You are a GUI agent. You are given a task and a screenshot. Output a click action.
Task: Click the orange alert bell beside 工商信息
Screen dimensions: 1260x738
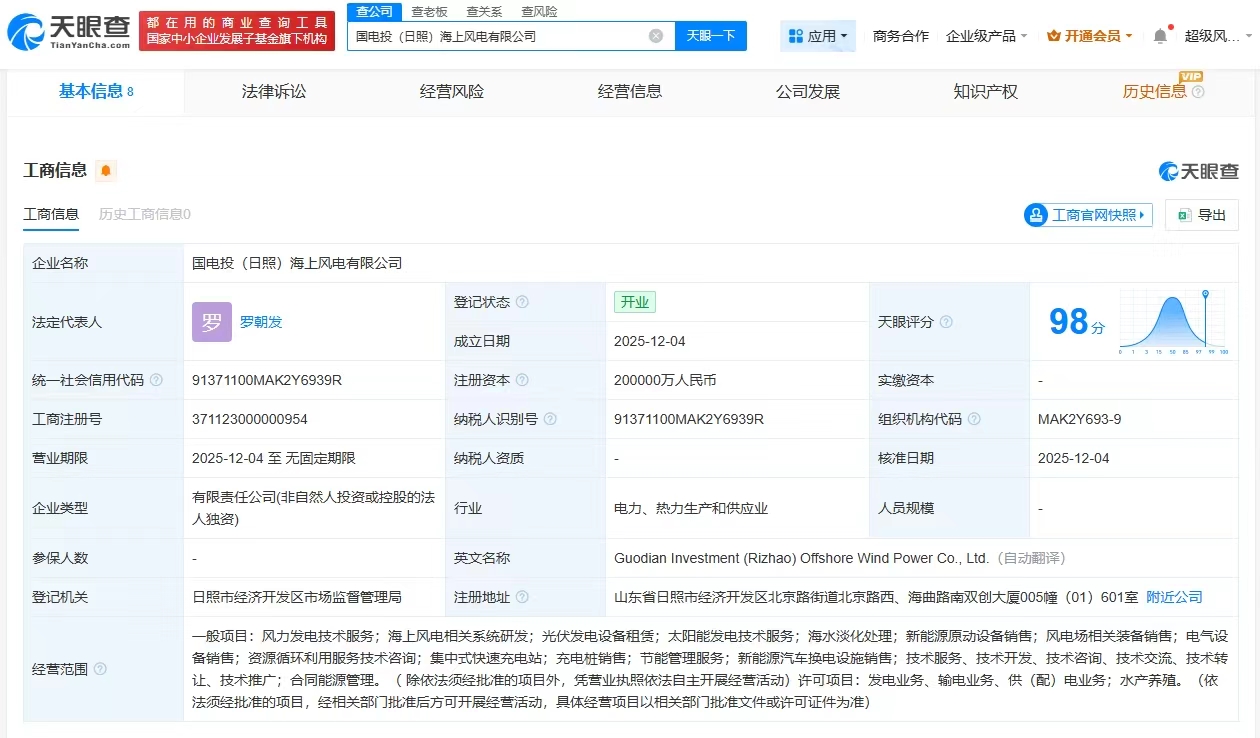(106, 171)
